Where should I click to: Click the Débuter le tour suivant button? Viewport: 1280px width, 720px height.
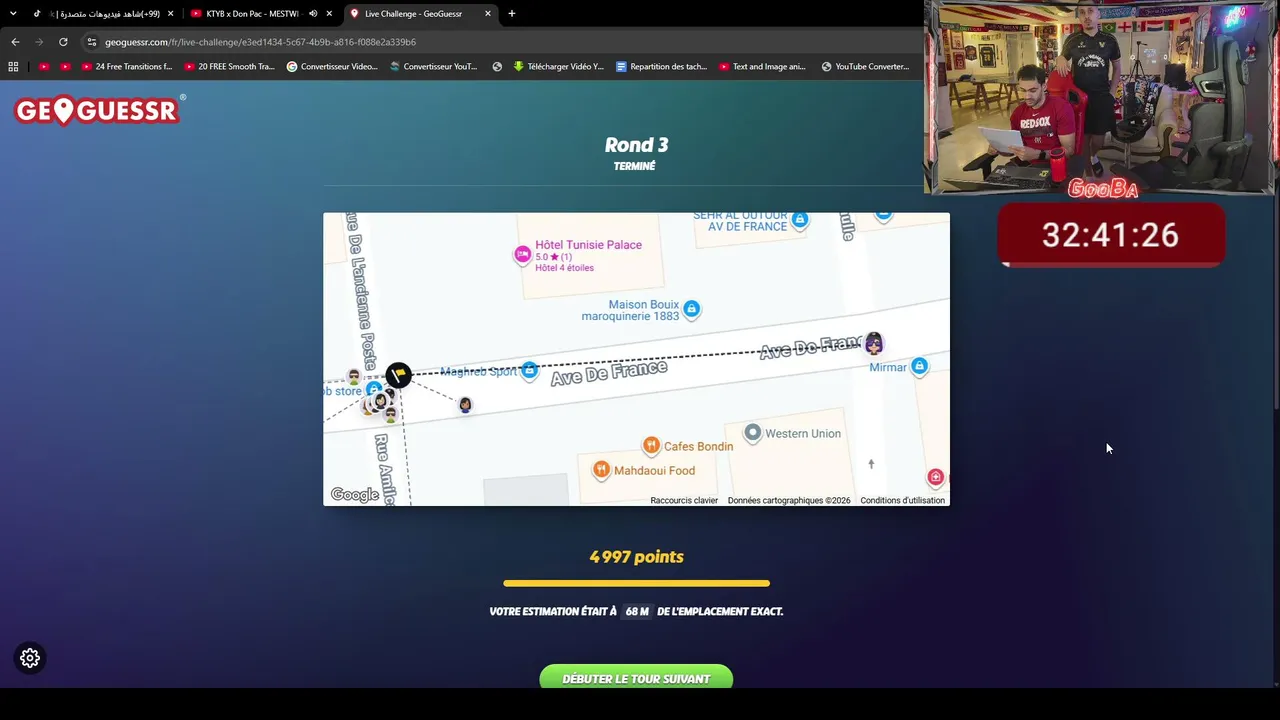pos(636,679)
